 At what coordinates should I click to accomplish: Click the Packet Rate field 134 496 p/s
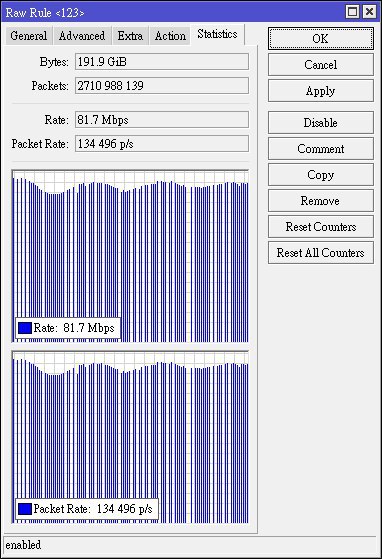point(162,144)
